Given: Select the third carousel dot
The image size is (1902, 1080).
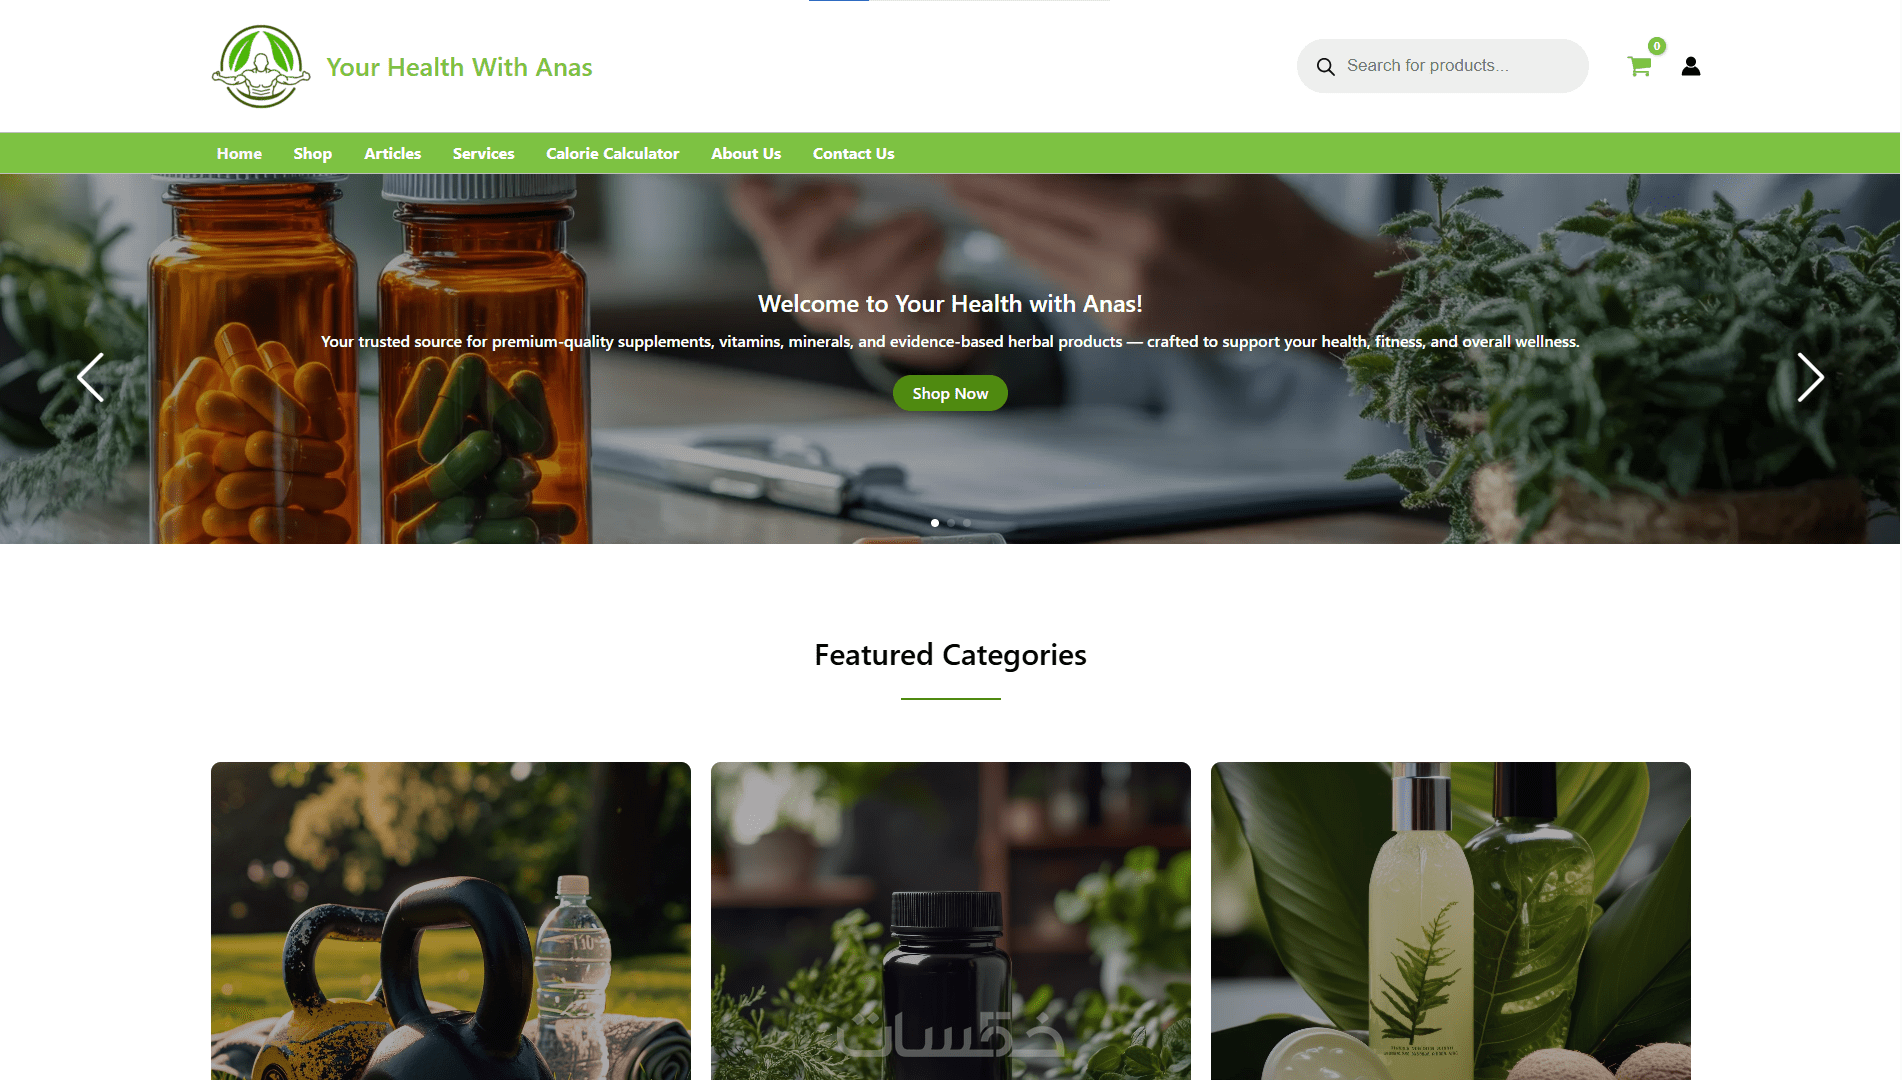Looking at the screenshot, I should [x=967, y=523].
